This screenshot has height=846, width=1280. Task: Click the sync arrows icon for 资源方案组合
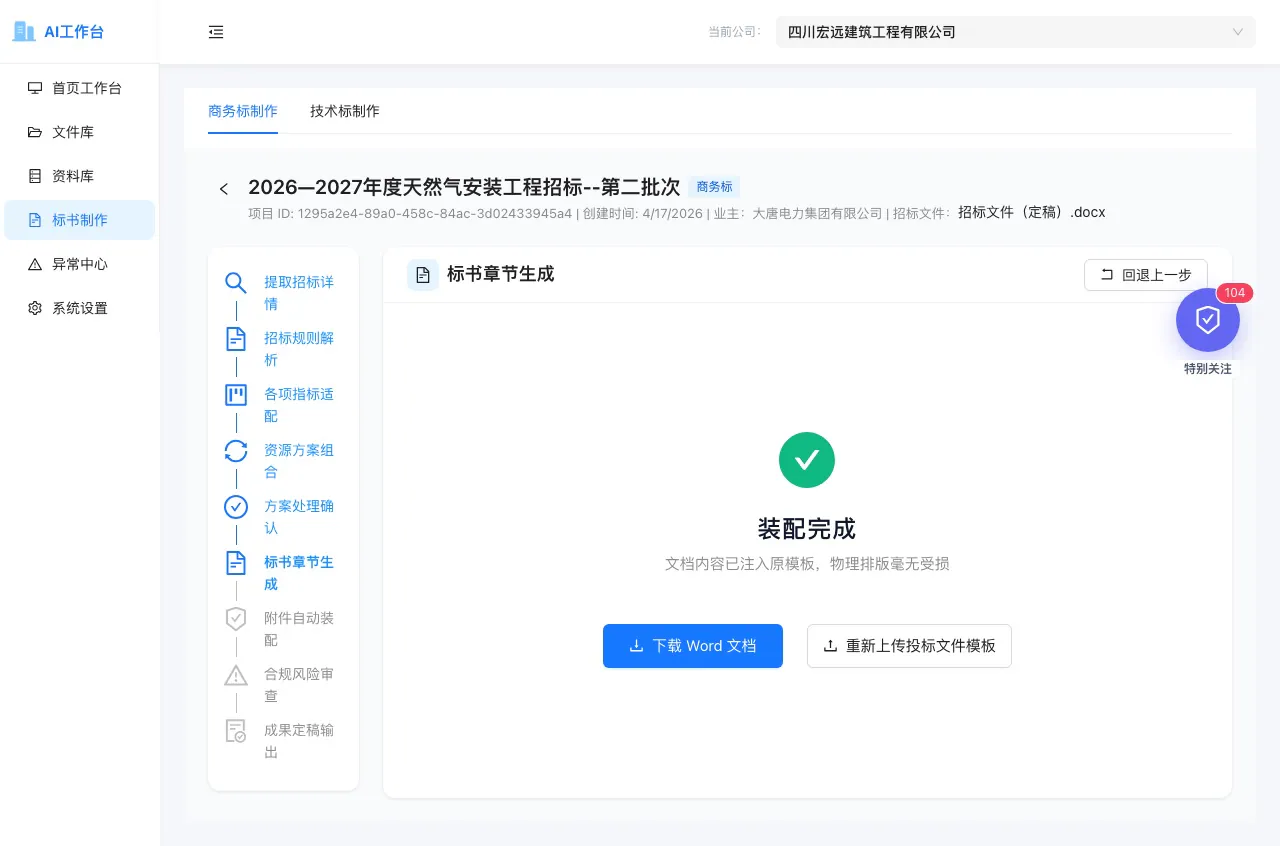pyautogui.click(x=236, y=451)
